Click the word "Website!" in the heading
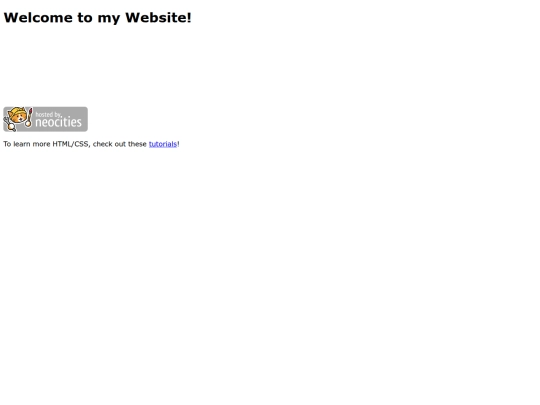 (158, 18)
